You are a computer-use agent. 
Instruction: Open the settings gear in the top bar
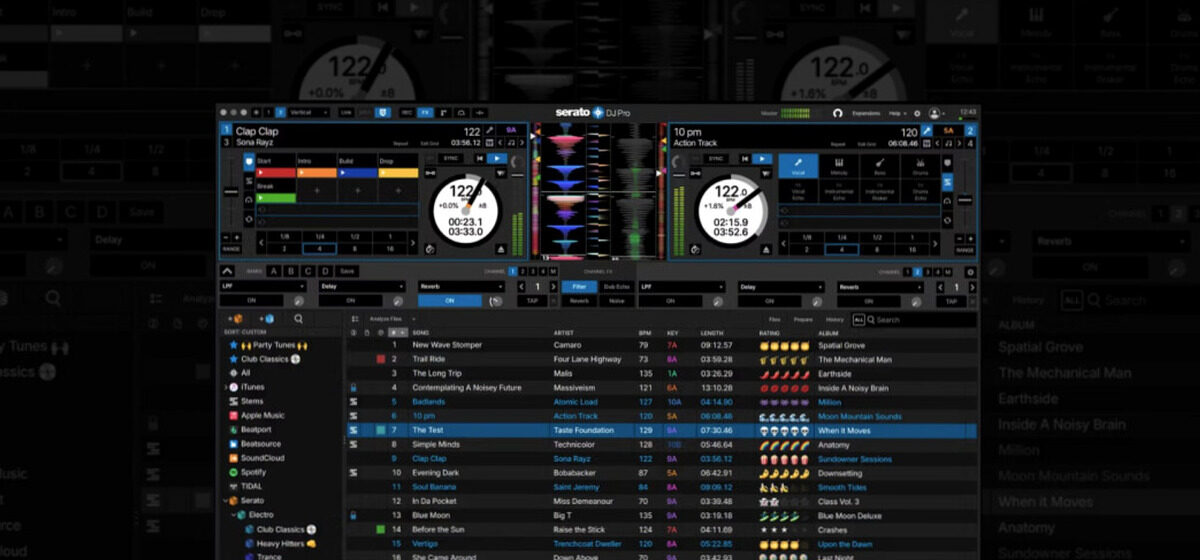pyautogui.click(x=917, y=113)
